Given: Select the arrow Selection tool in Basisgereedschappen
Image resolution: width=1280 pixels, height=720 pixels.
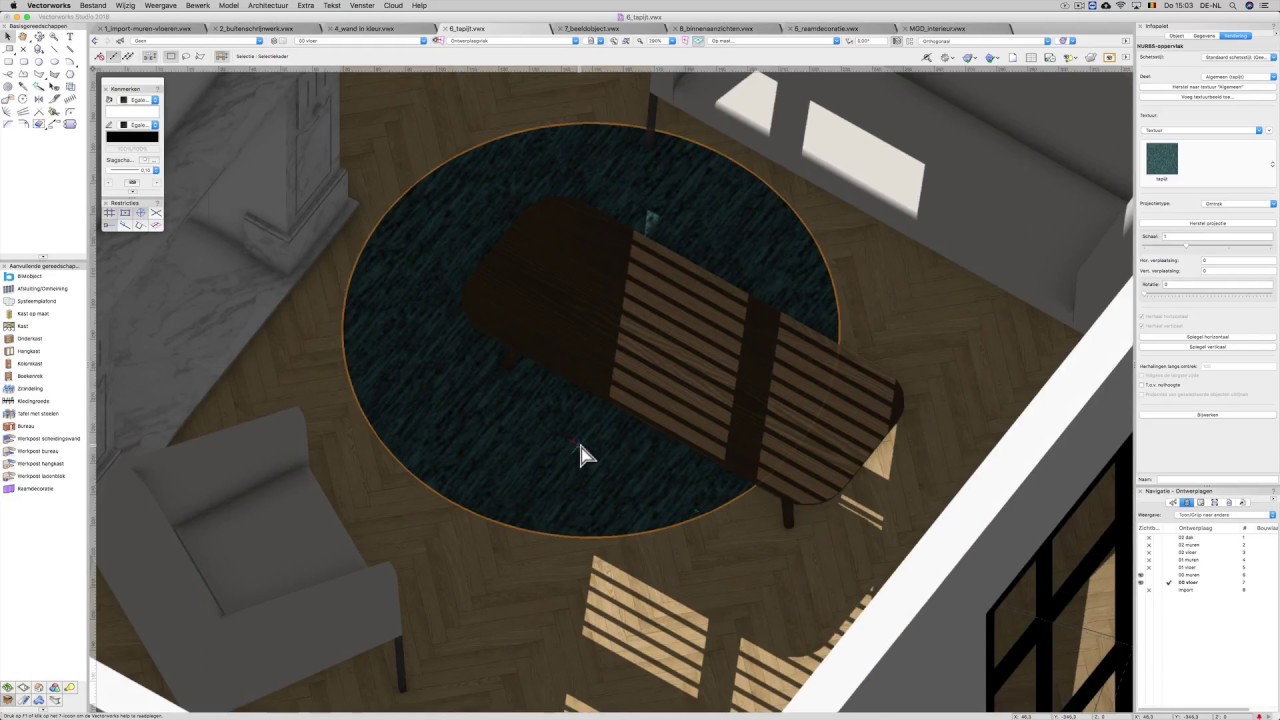Looking at the screenshot, I should pyautogui.click(x=8, y=36).
